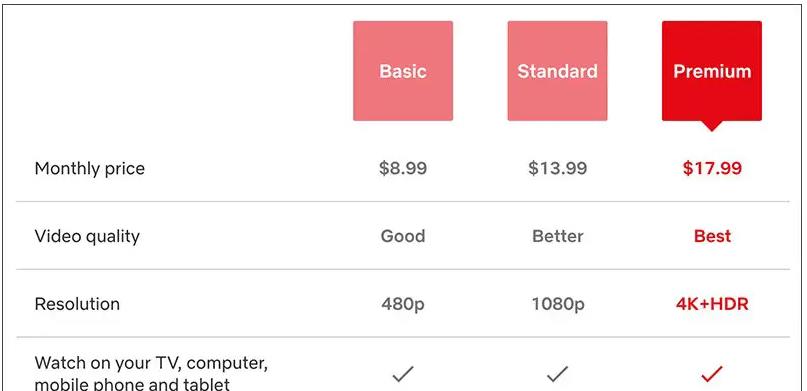This screenshot has height=391, width=807.
Task: Click the $17.99 Premium monthly price
Action: click(712, 168)
